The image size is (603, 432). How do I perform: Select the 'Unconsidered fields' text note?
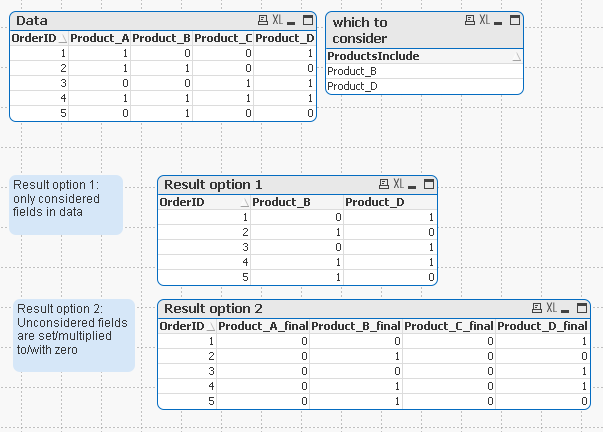click(x=73, y=336)
